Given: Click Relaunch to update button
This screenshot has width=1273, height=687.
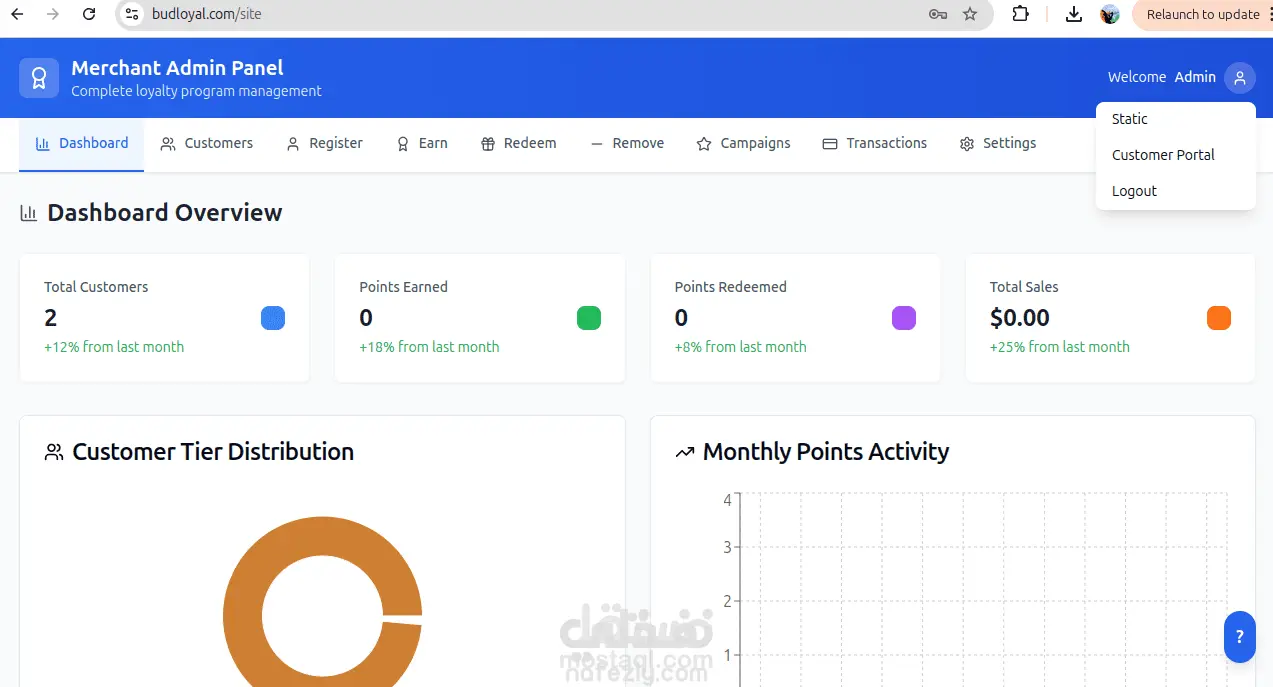Looking at the screenshot, I should (1202, 14).
